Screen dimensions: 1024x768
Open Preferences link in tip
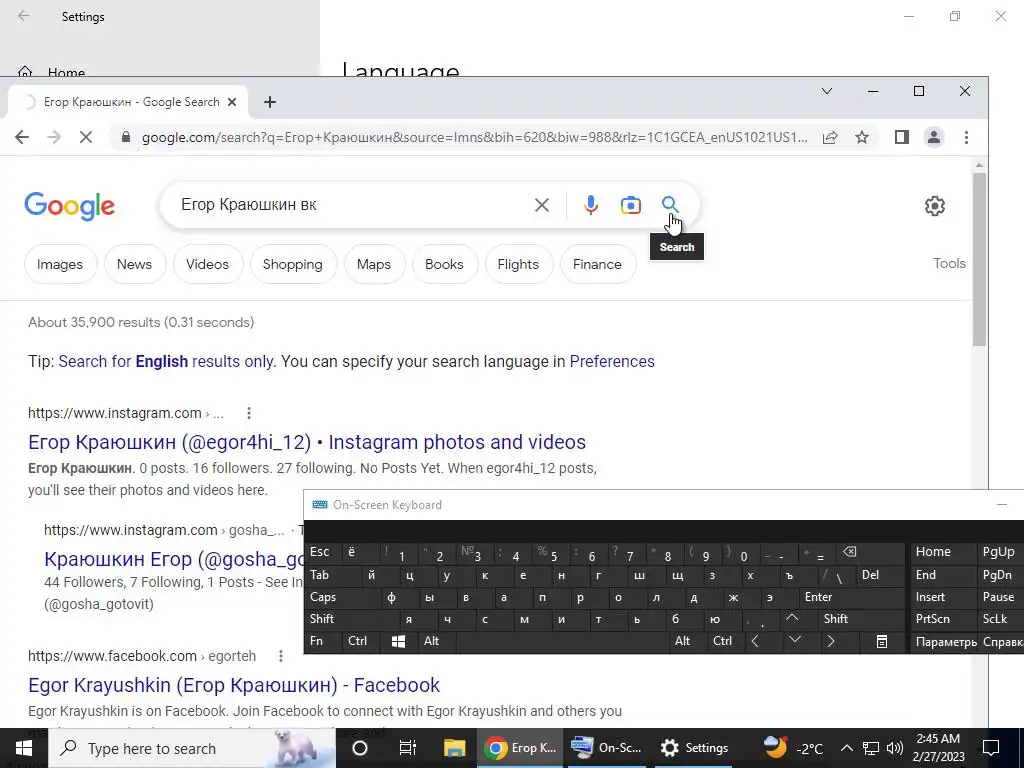click(612, 361)
